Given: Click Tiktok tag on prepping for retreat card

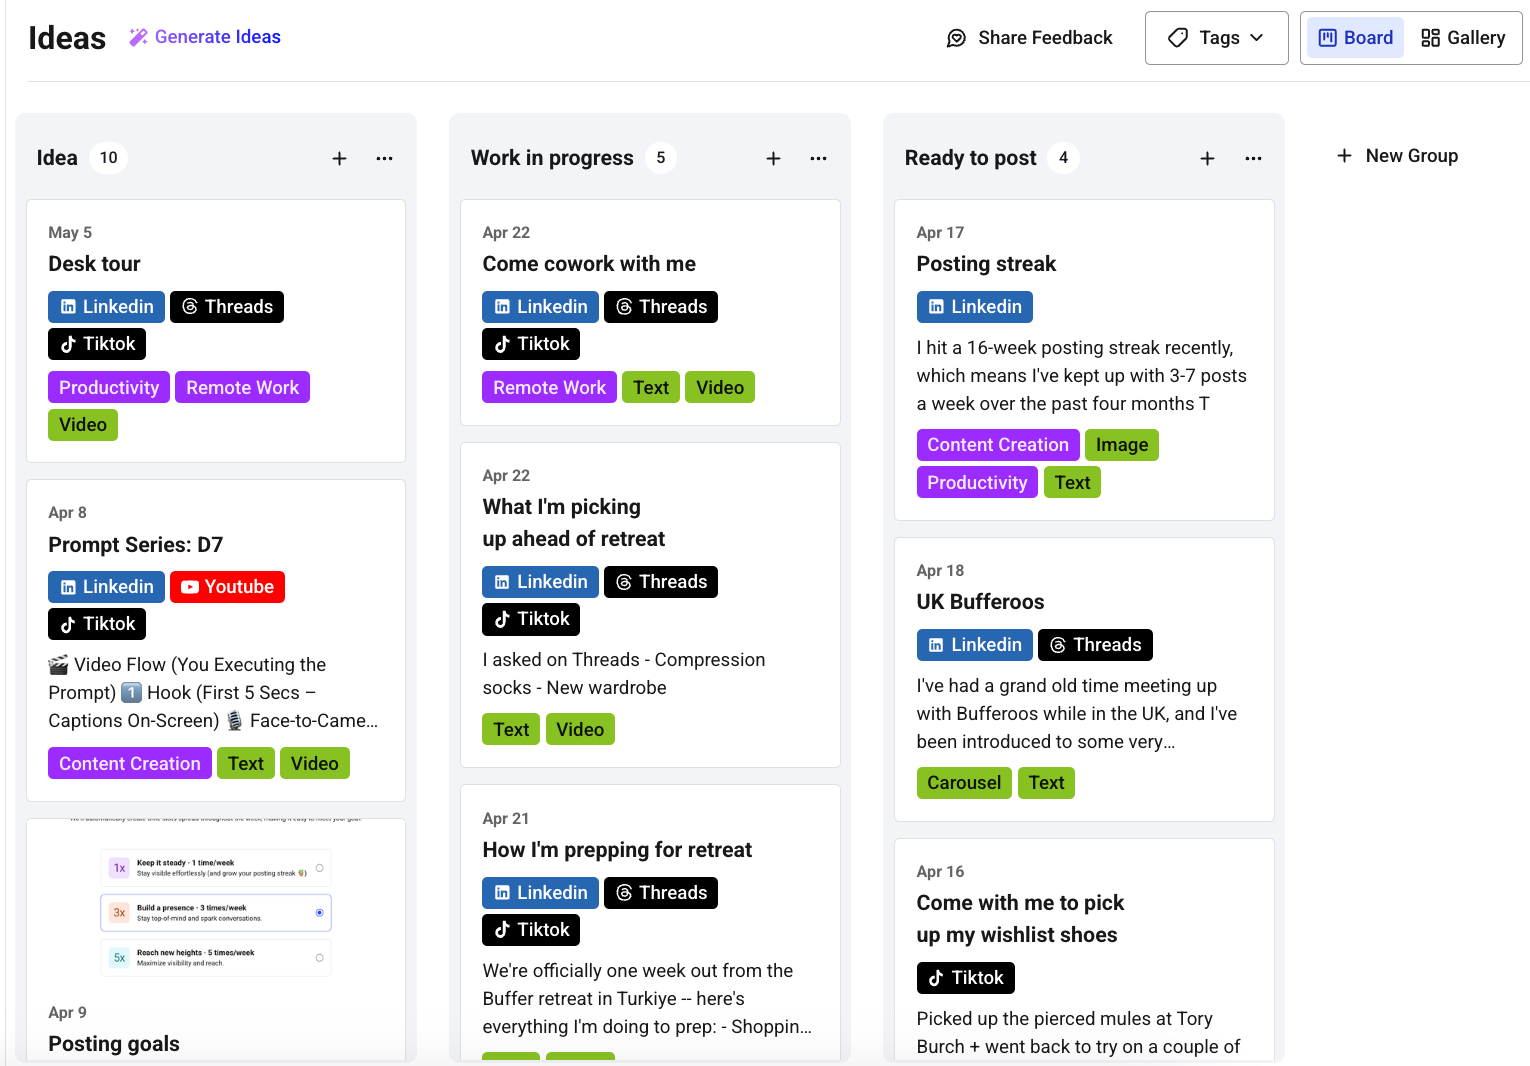Looking at the screenshot, I should click(x=531, y=930).
